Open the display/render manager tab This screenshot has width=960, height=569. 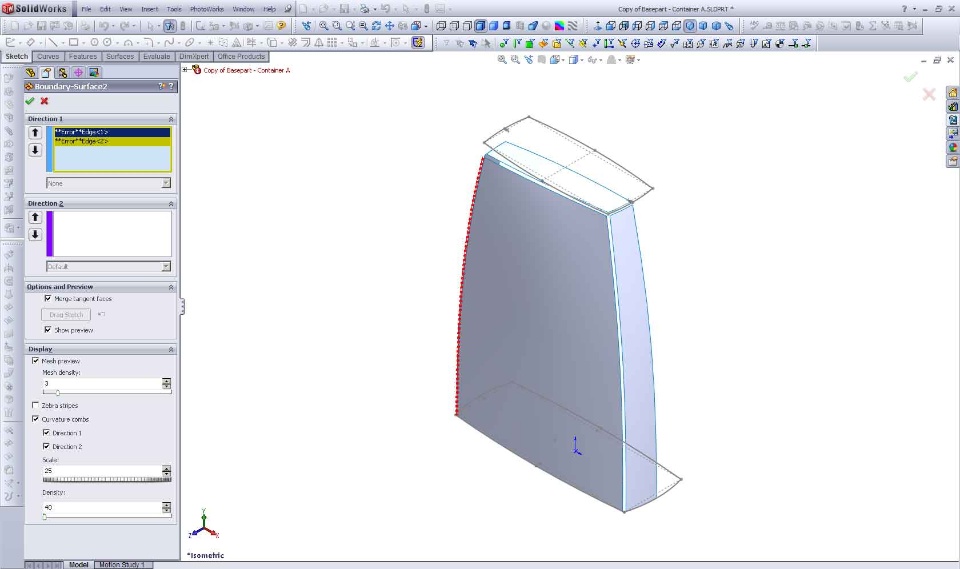click(94, 73)
